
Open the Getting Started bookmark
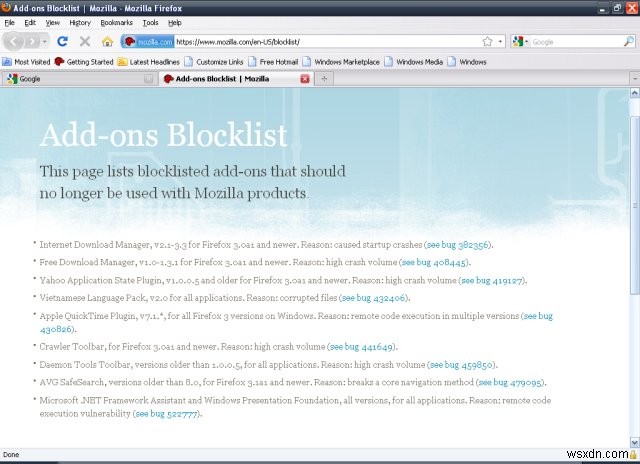[84, 62]
